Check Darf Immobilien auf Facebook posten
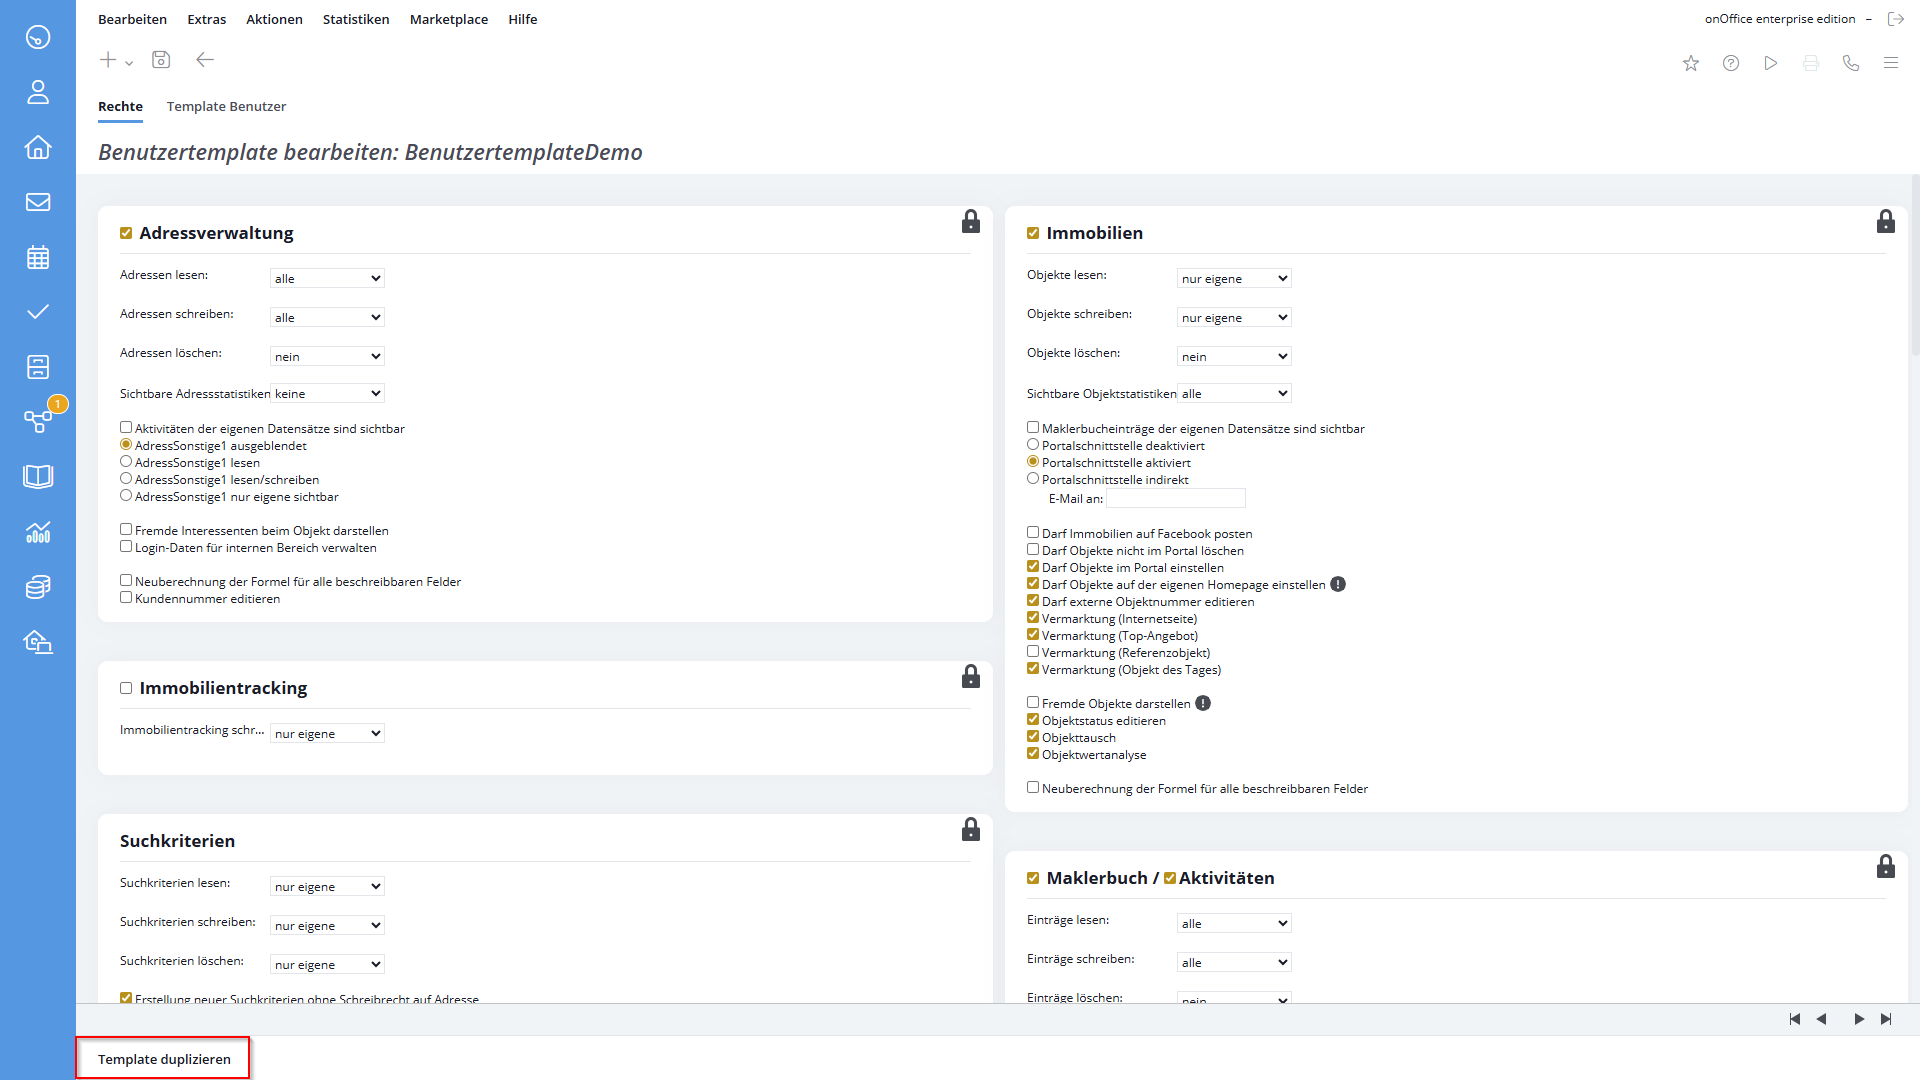This screenshot has height=1080, width=1920. tap(1033, 533)
